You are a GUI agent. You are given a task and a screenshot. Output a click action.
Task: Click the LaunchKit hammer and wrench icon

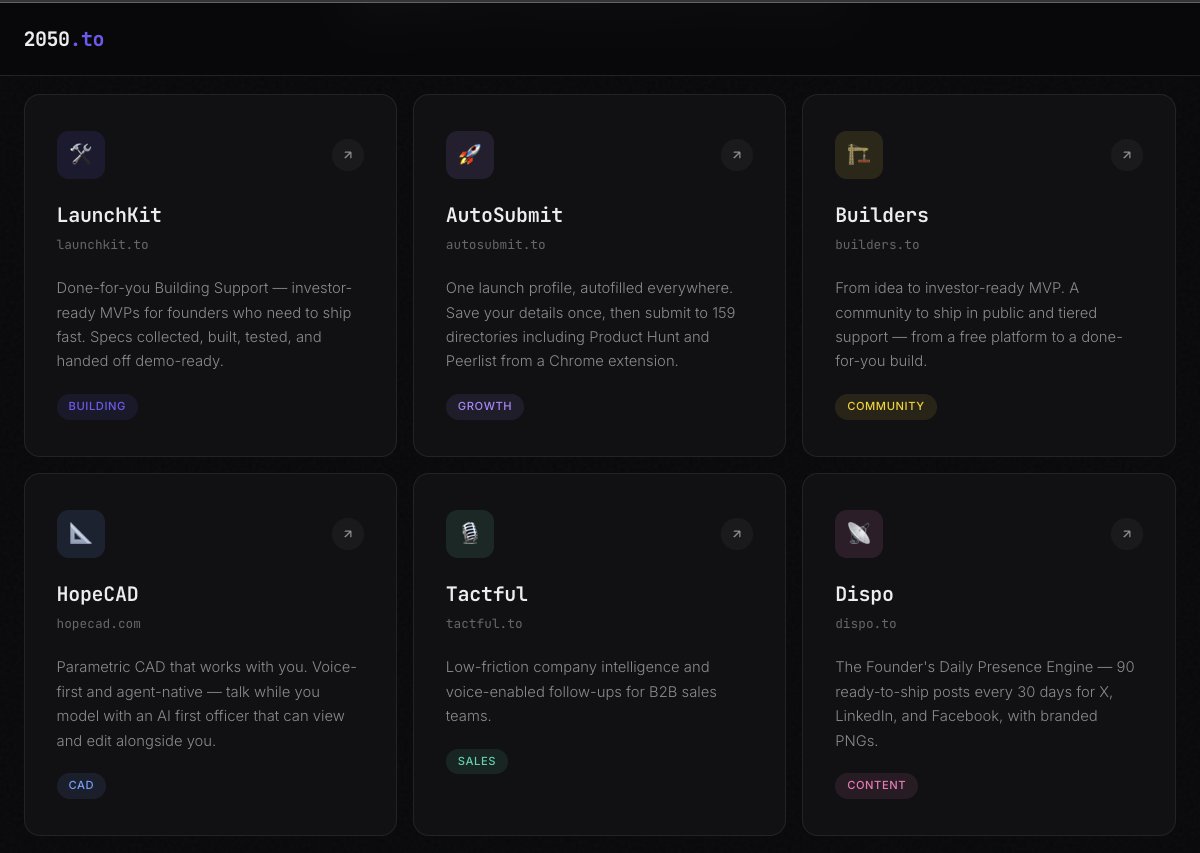pyautogui.click(x=81, y=155)
